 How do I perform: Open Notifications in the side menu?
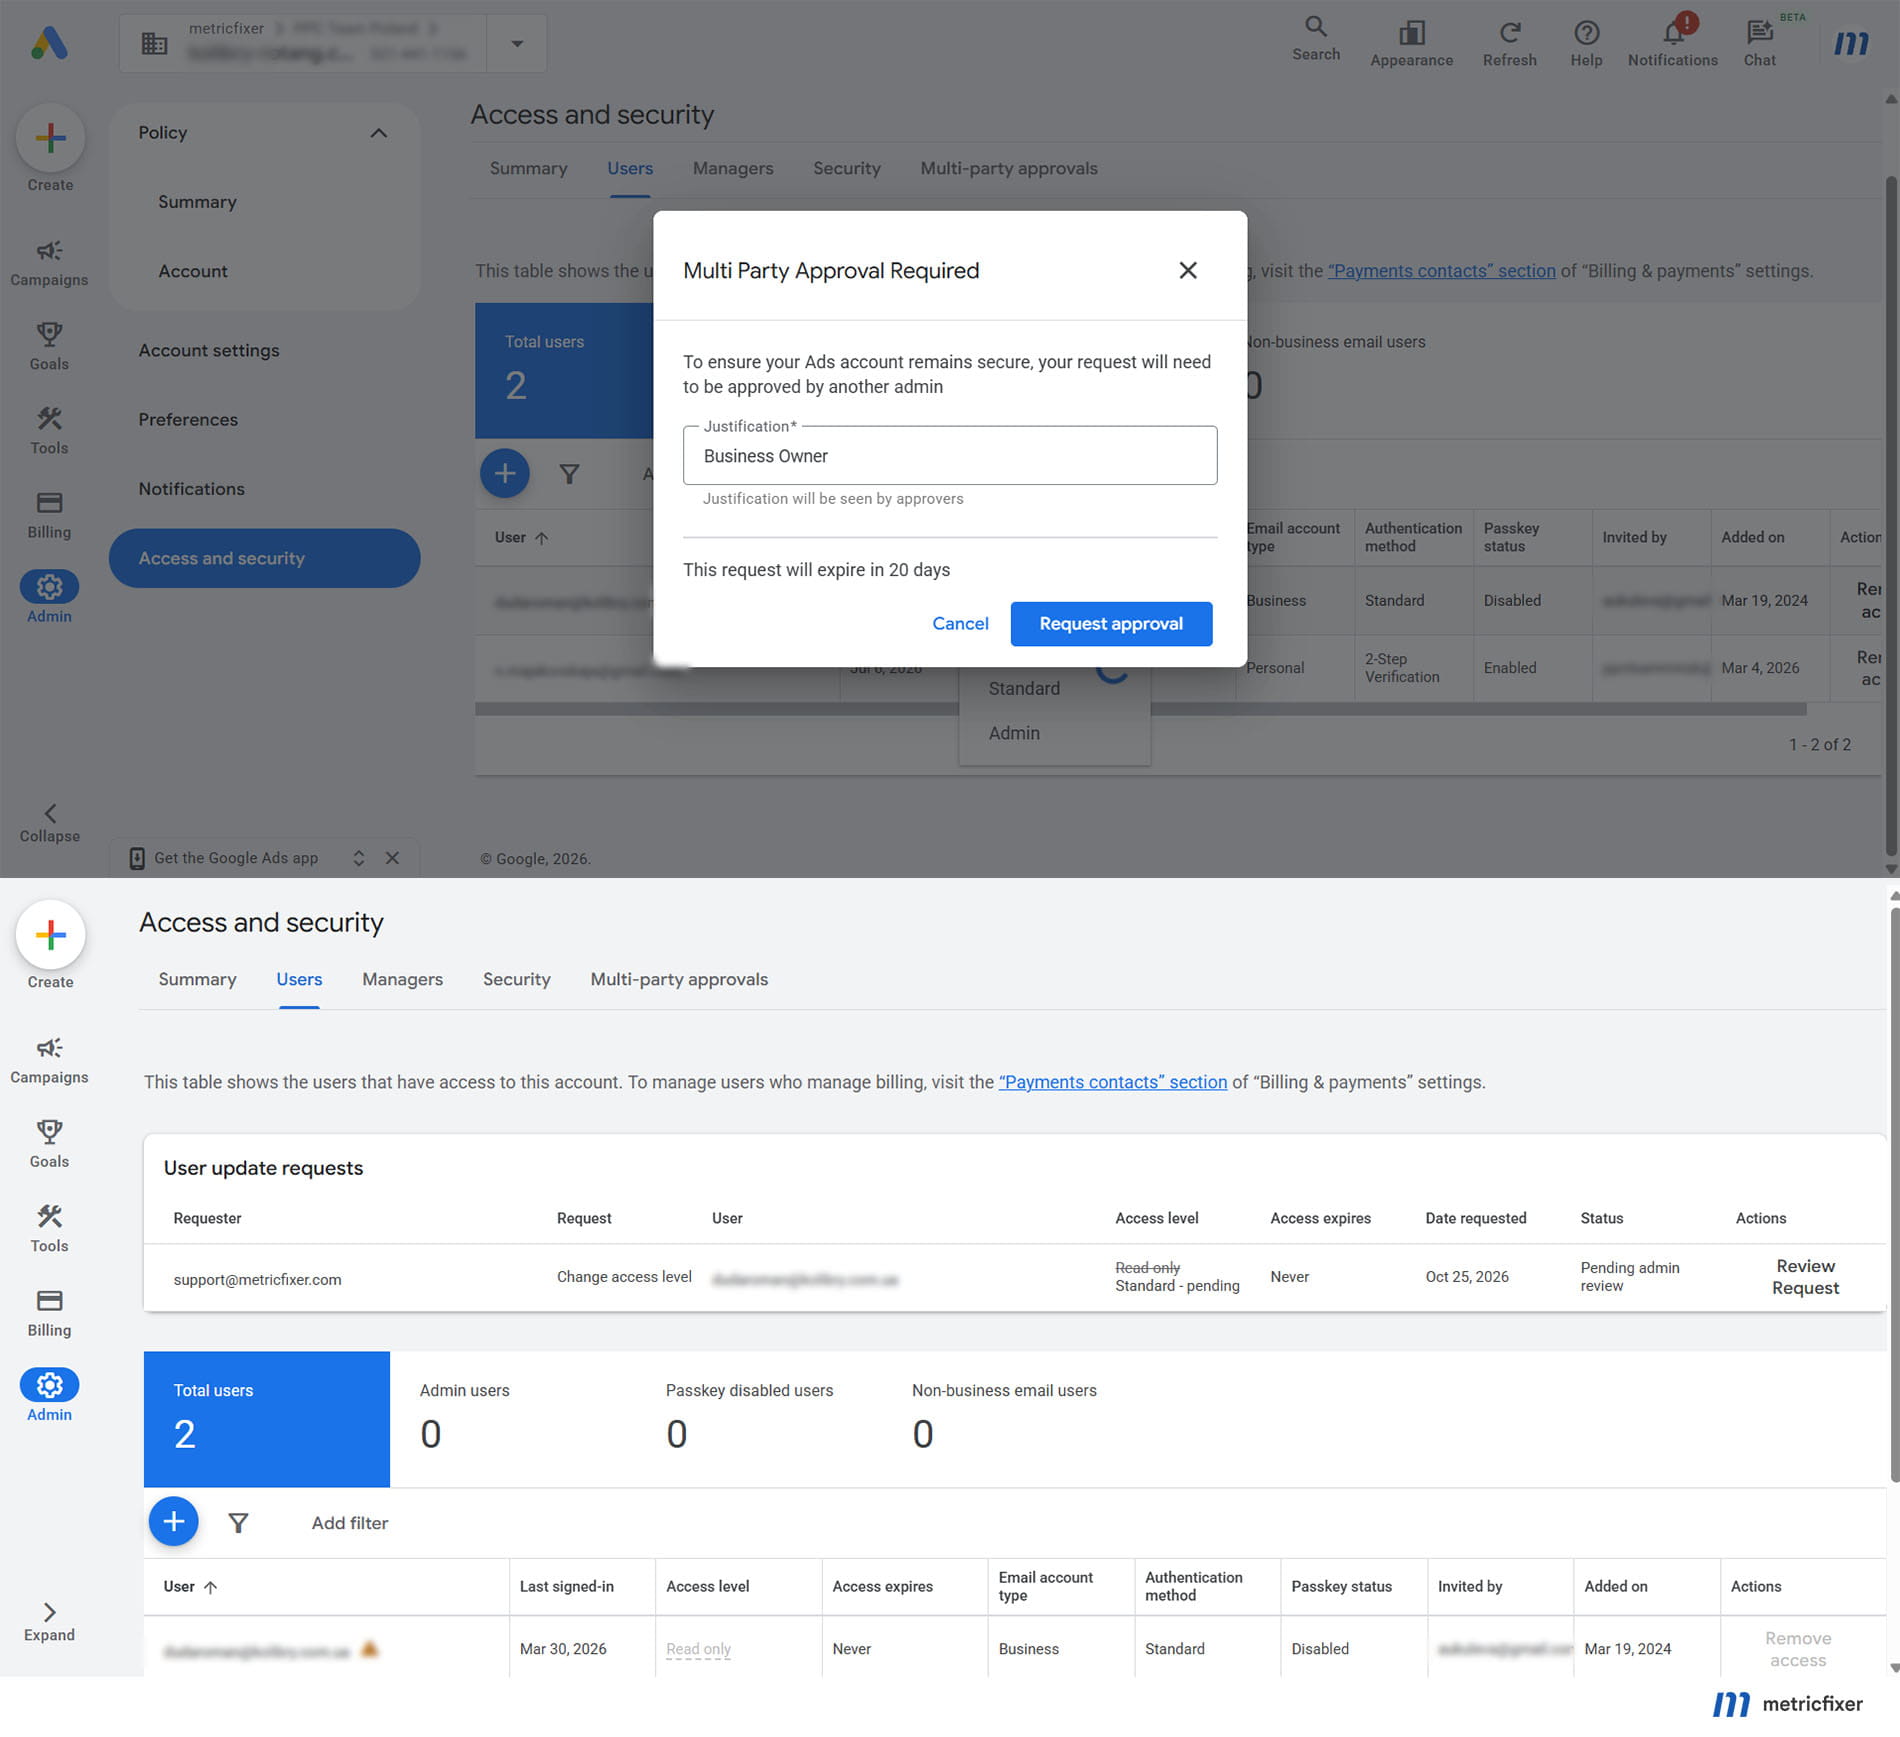coord(191,489)
